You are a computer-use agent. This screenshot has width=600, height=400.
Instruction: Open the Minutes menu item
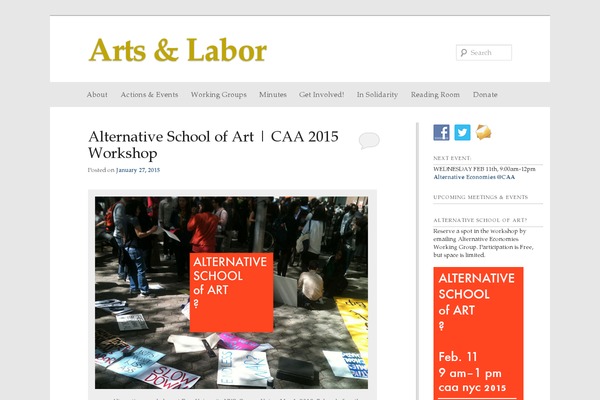(x=273, y=95)
